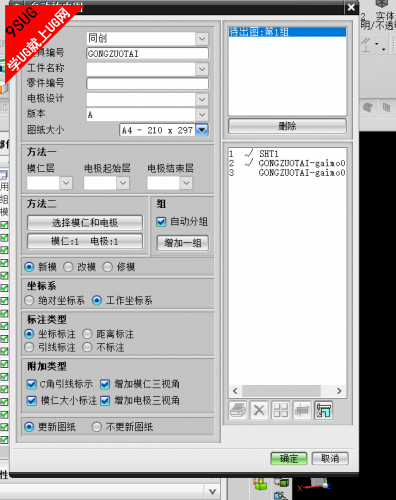Select the 改模 radio button
This screenshot has width=396, height=500.
(x=68, y=267)
